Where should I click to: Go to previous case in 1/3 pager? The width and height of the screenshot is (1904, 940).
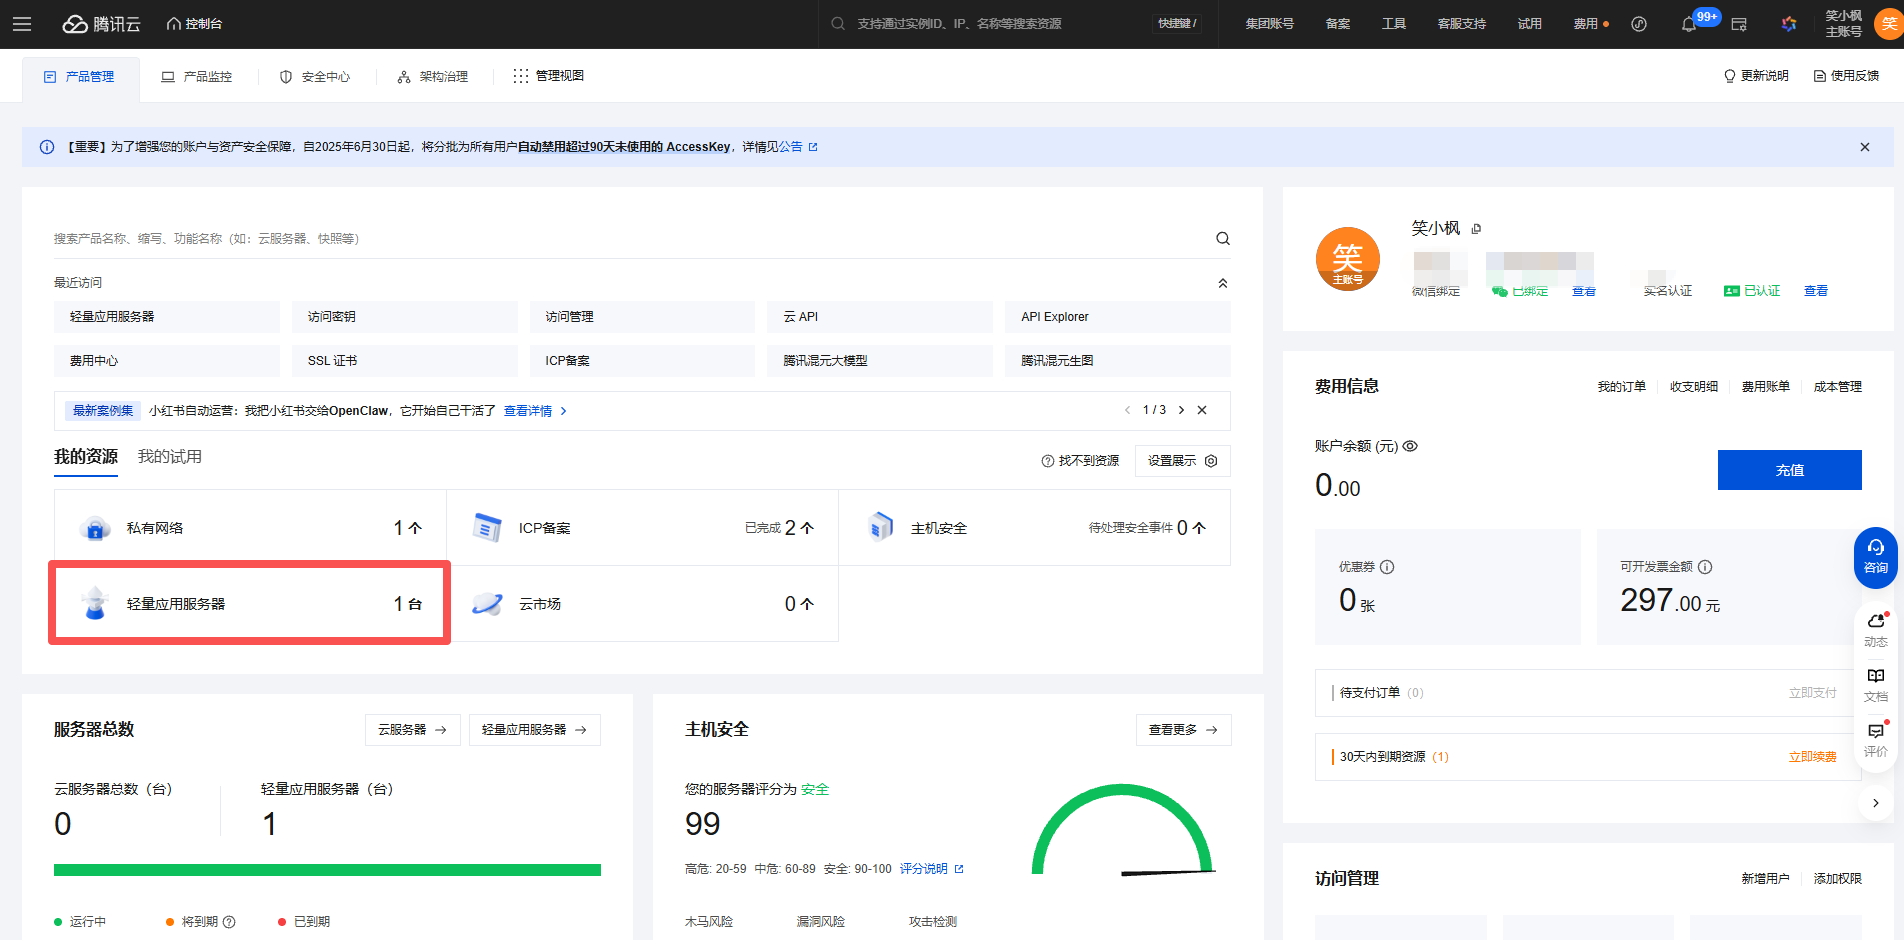pos(1127,410)
